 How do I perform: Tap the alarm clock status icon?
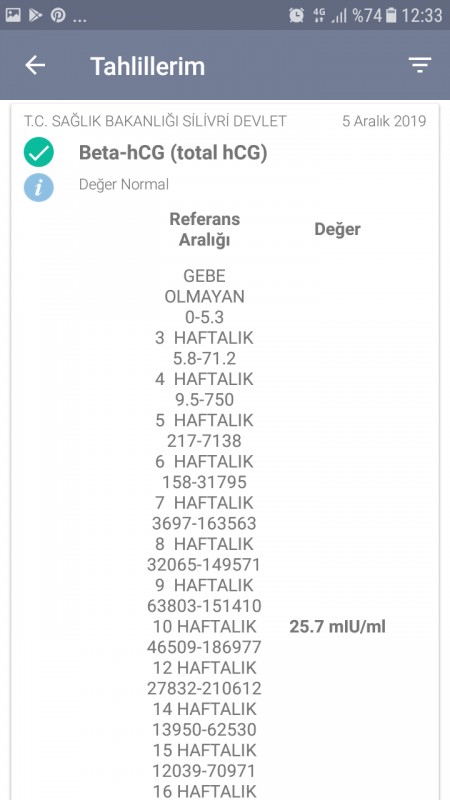(x=296, y=15)
